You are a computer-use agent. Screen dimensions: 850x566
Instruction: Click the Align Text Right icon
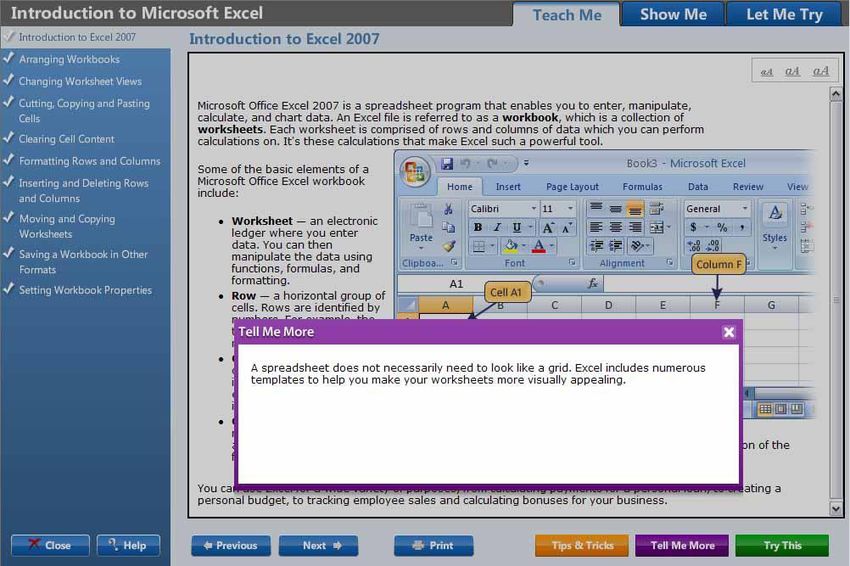click(635, 227)
